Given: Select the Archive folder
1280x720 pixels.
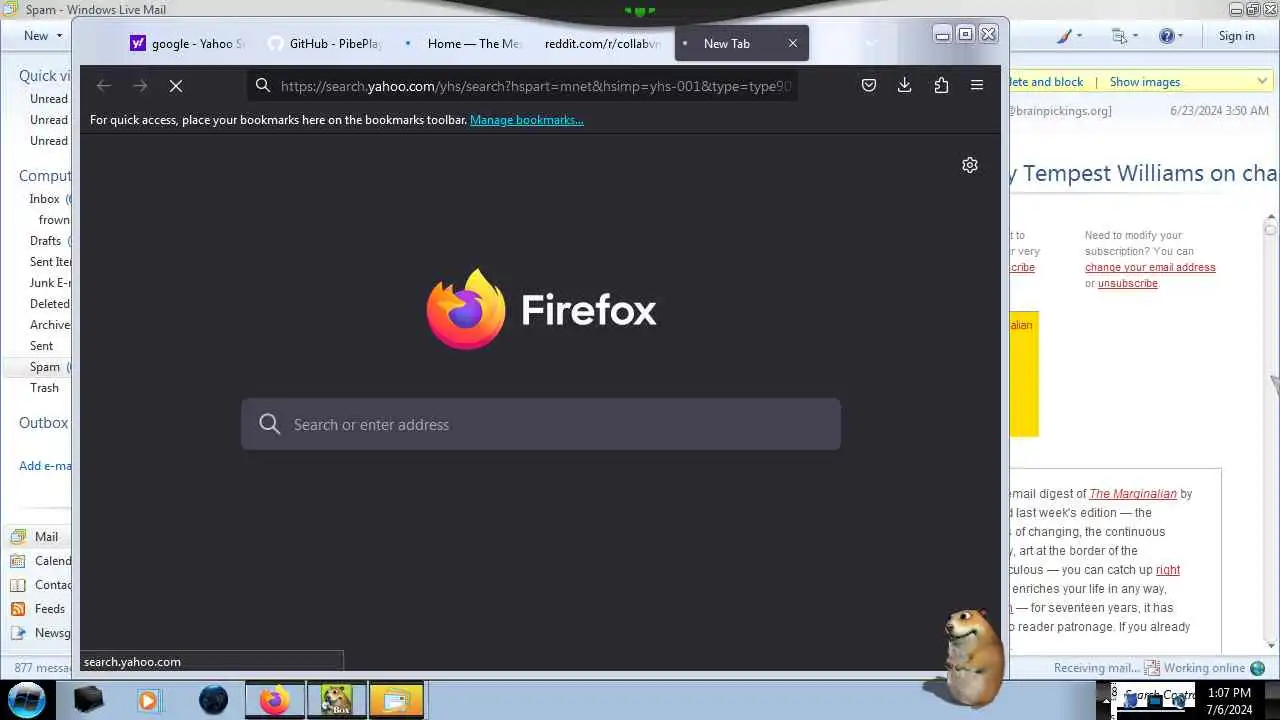Looking at the screenshot, I should point(50,325).
